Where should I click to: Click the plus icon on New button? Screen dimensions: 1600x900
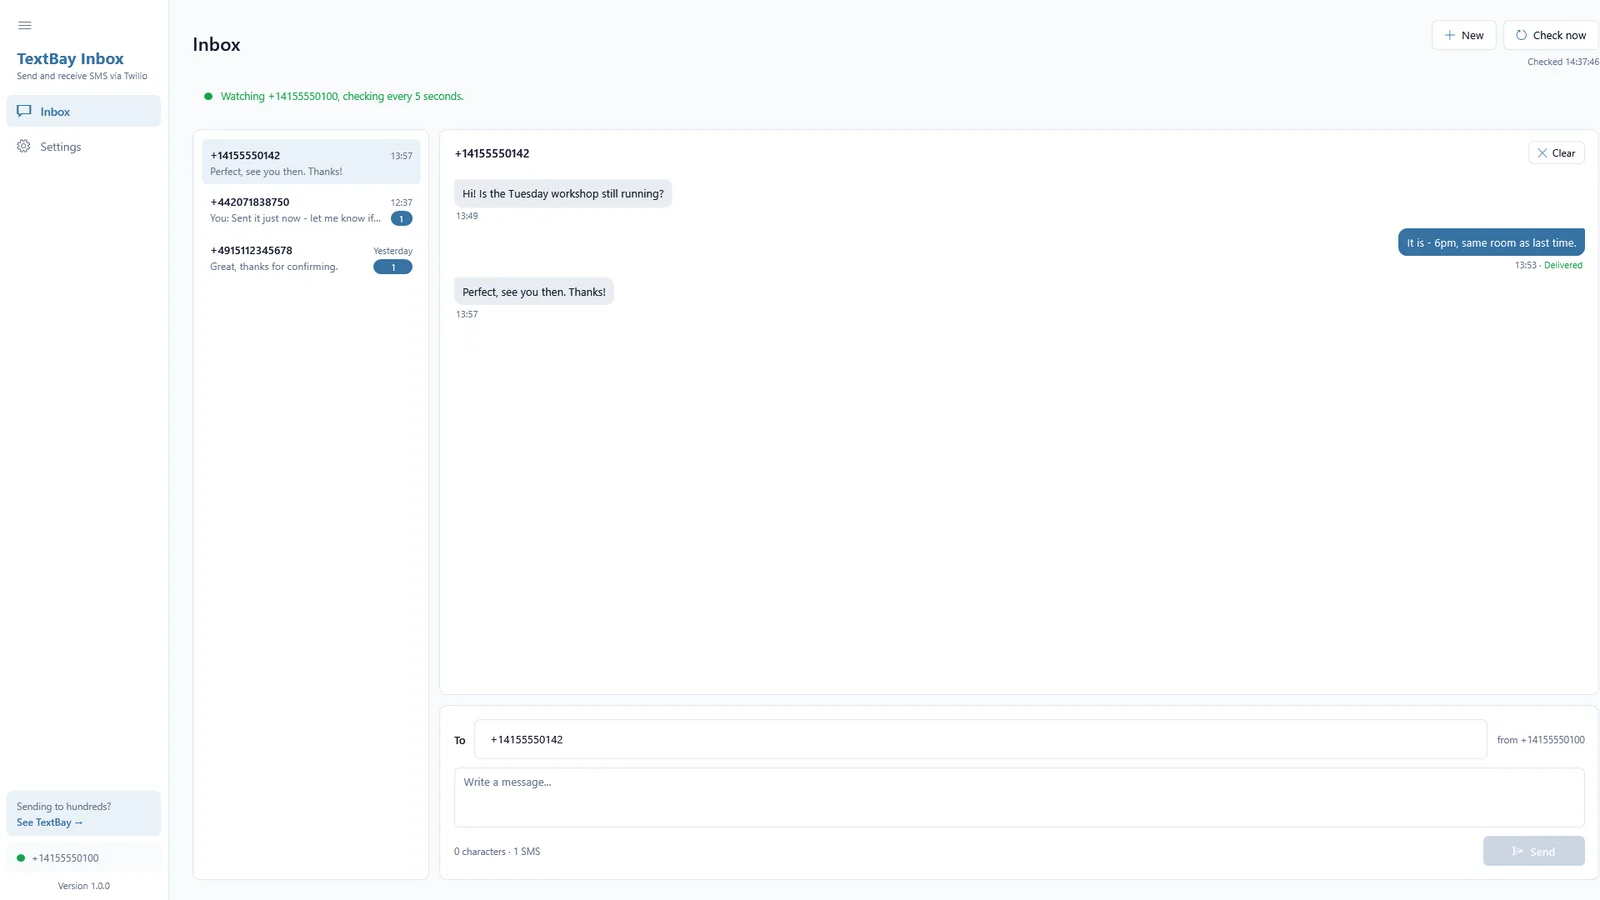[x=1449, y=35]
